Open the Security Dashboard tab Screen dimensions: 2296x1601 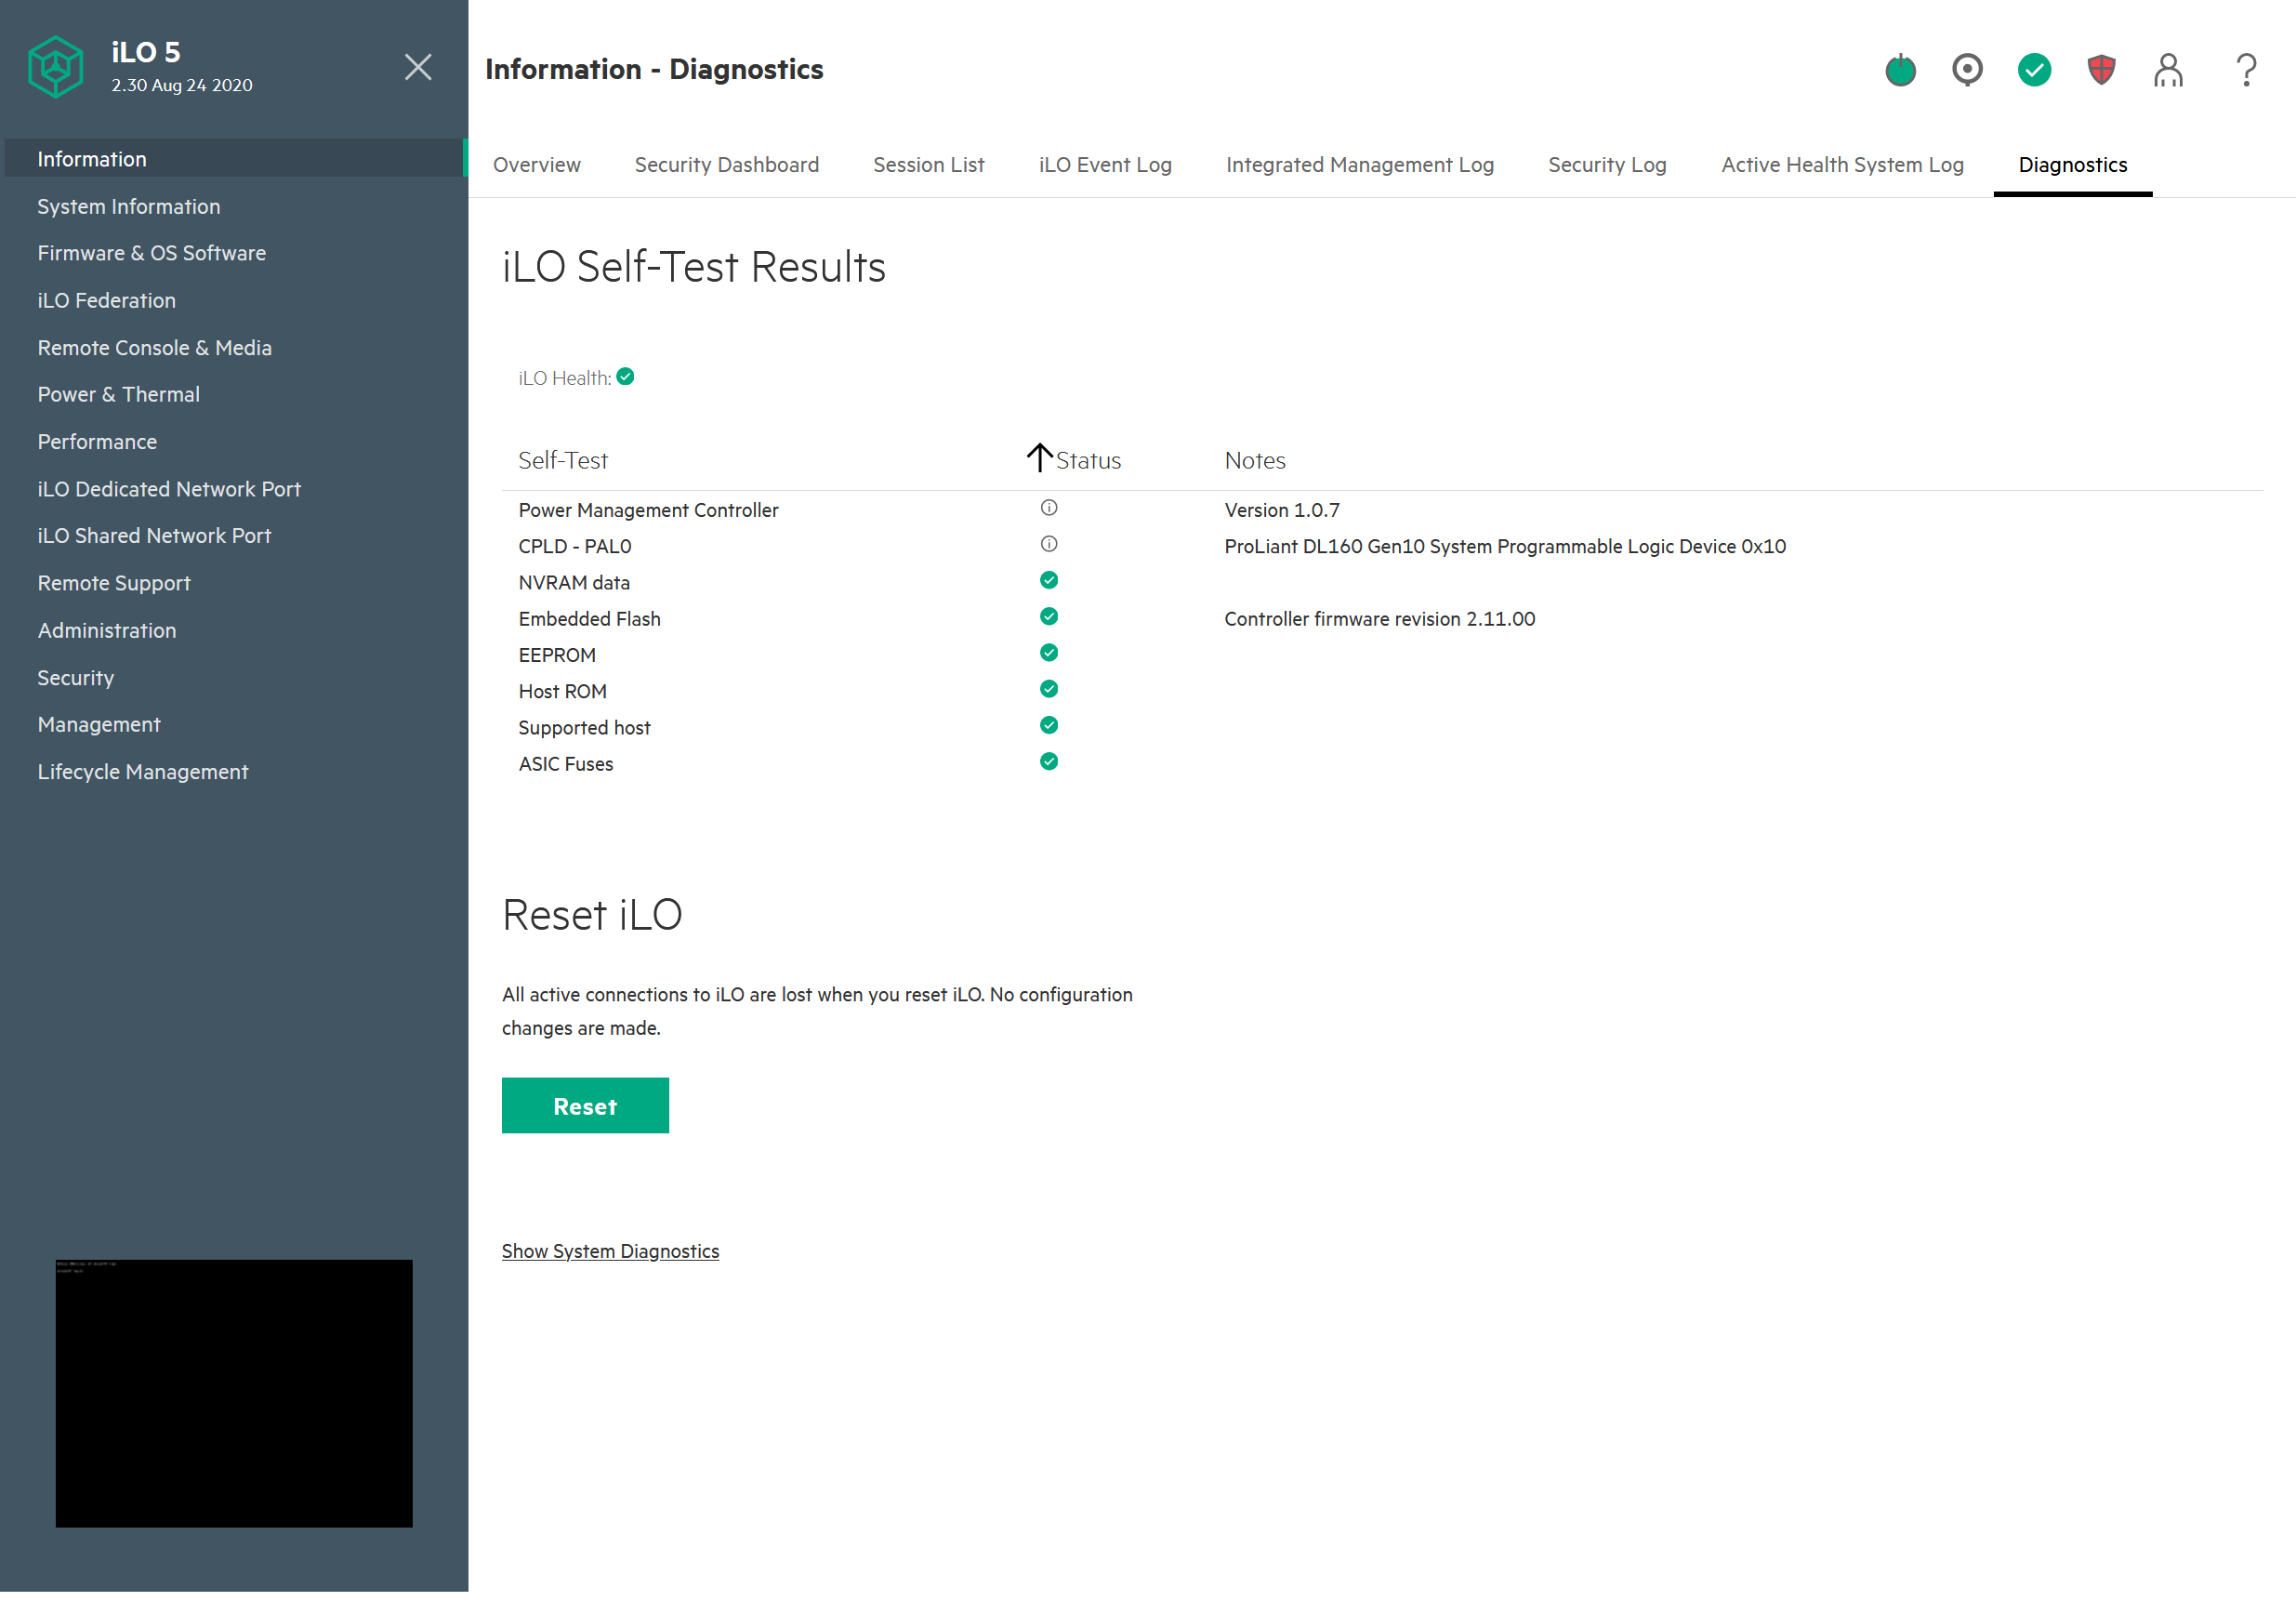(726, 165)
